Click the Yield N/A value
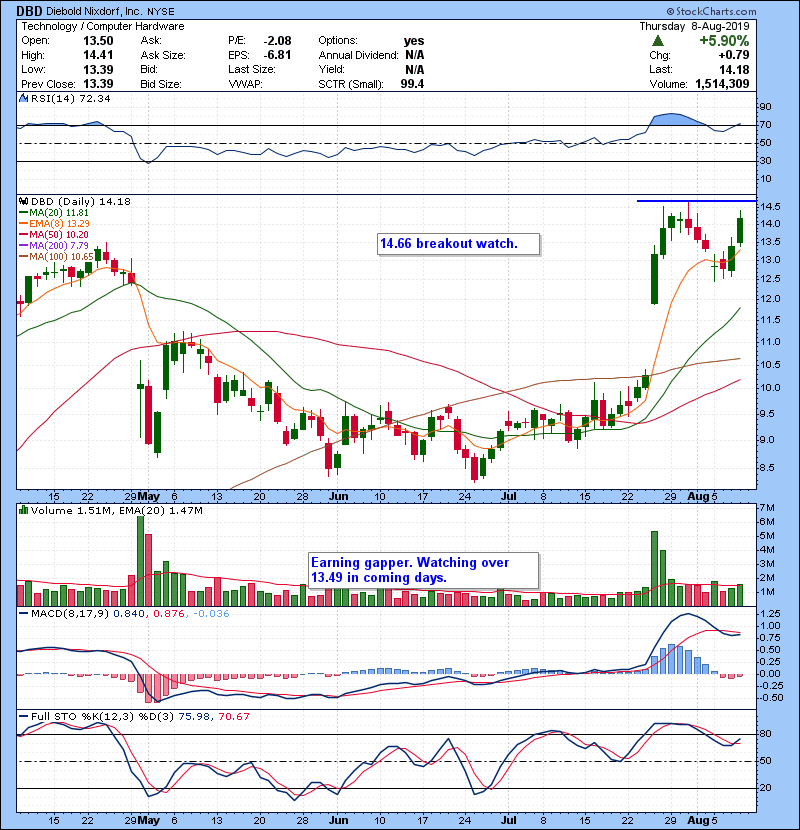 [x=415, y=69]
